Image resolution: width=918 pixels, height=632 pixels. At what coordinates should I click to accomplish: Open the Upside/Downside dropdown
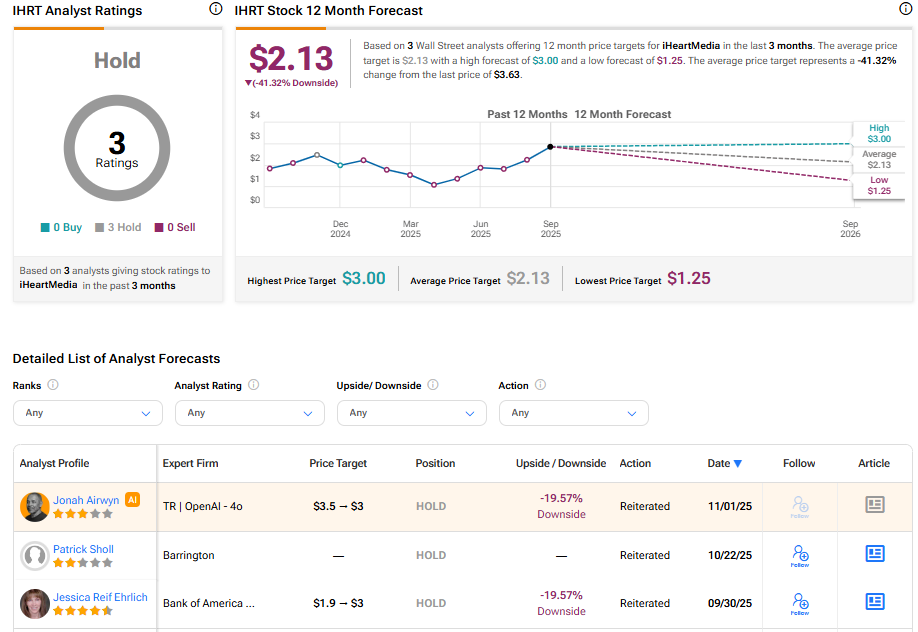[x=412, y=413]
